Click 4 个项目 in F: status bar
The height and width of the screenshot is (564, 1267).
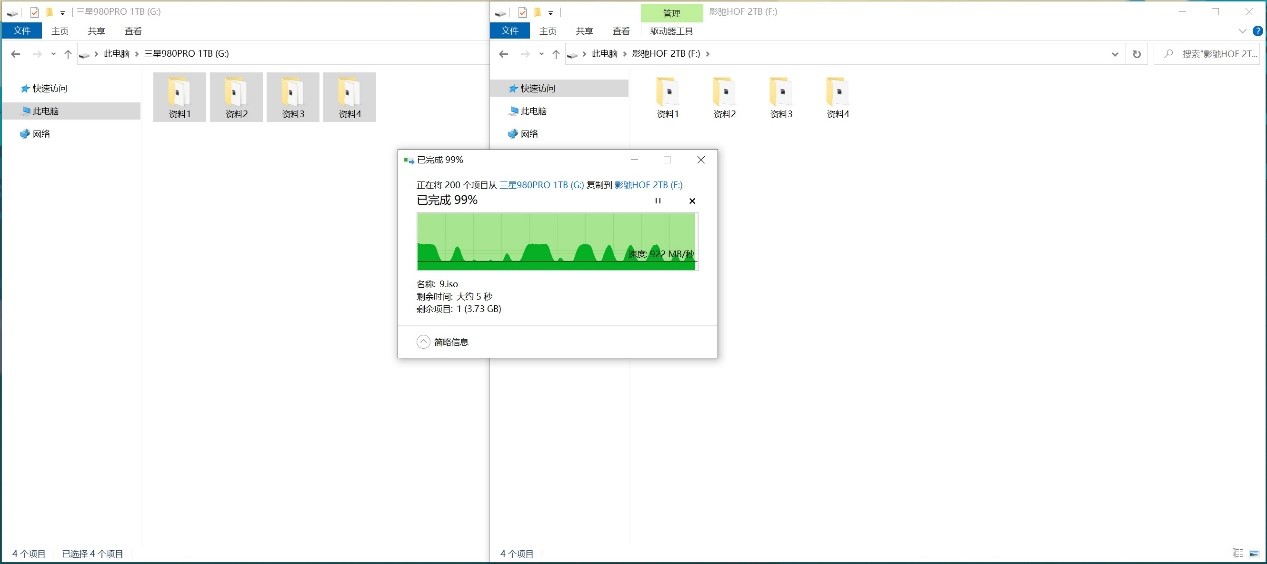[x=517, y=553]
